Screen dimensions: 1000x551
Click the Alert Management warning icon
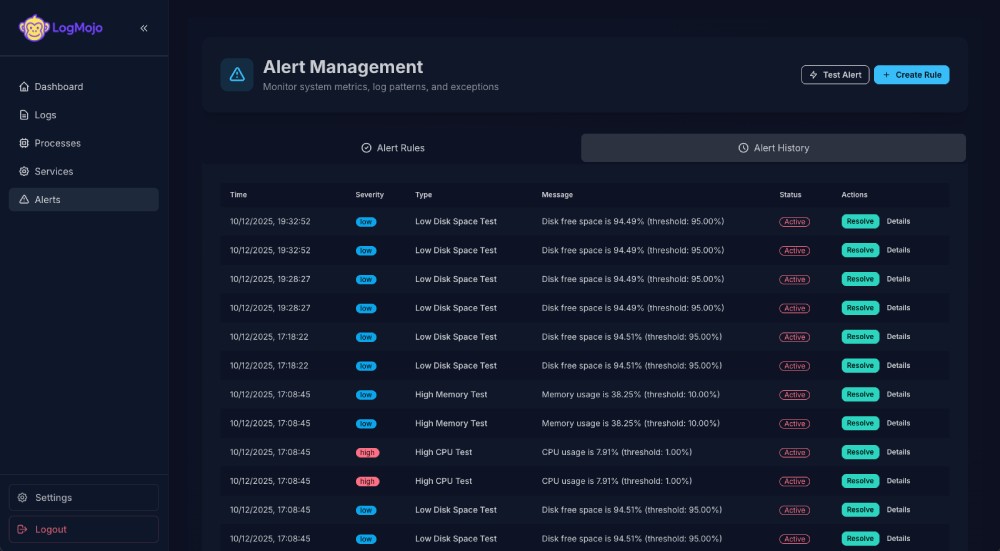[237, 75]
